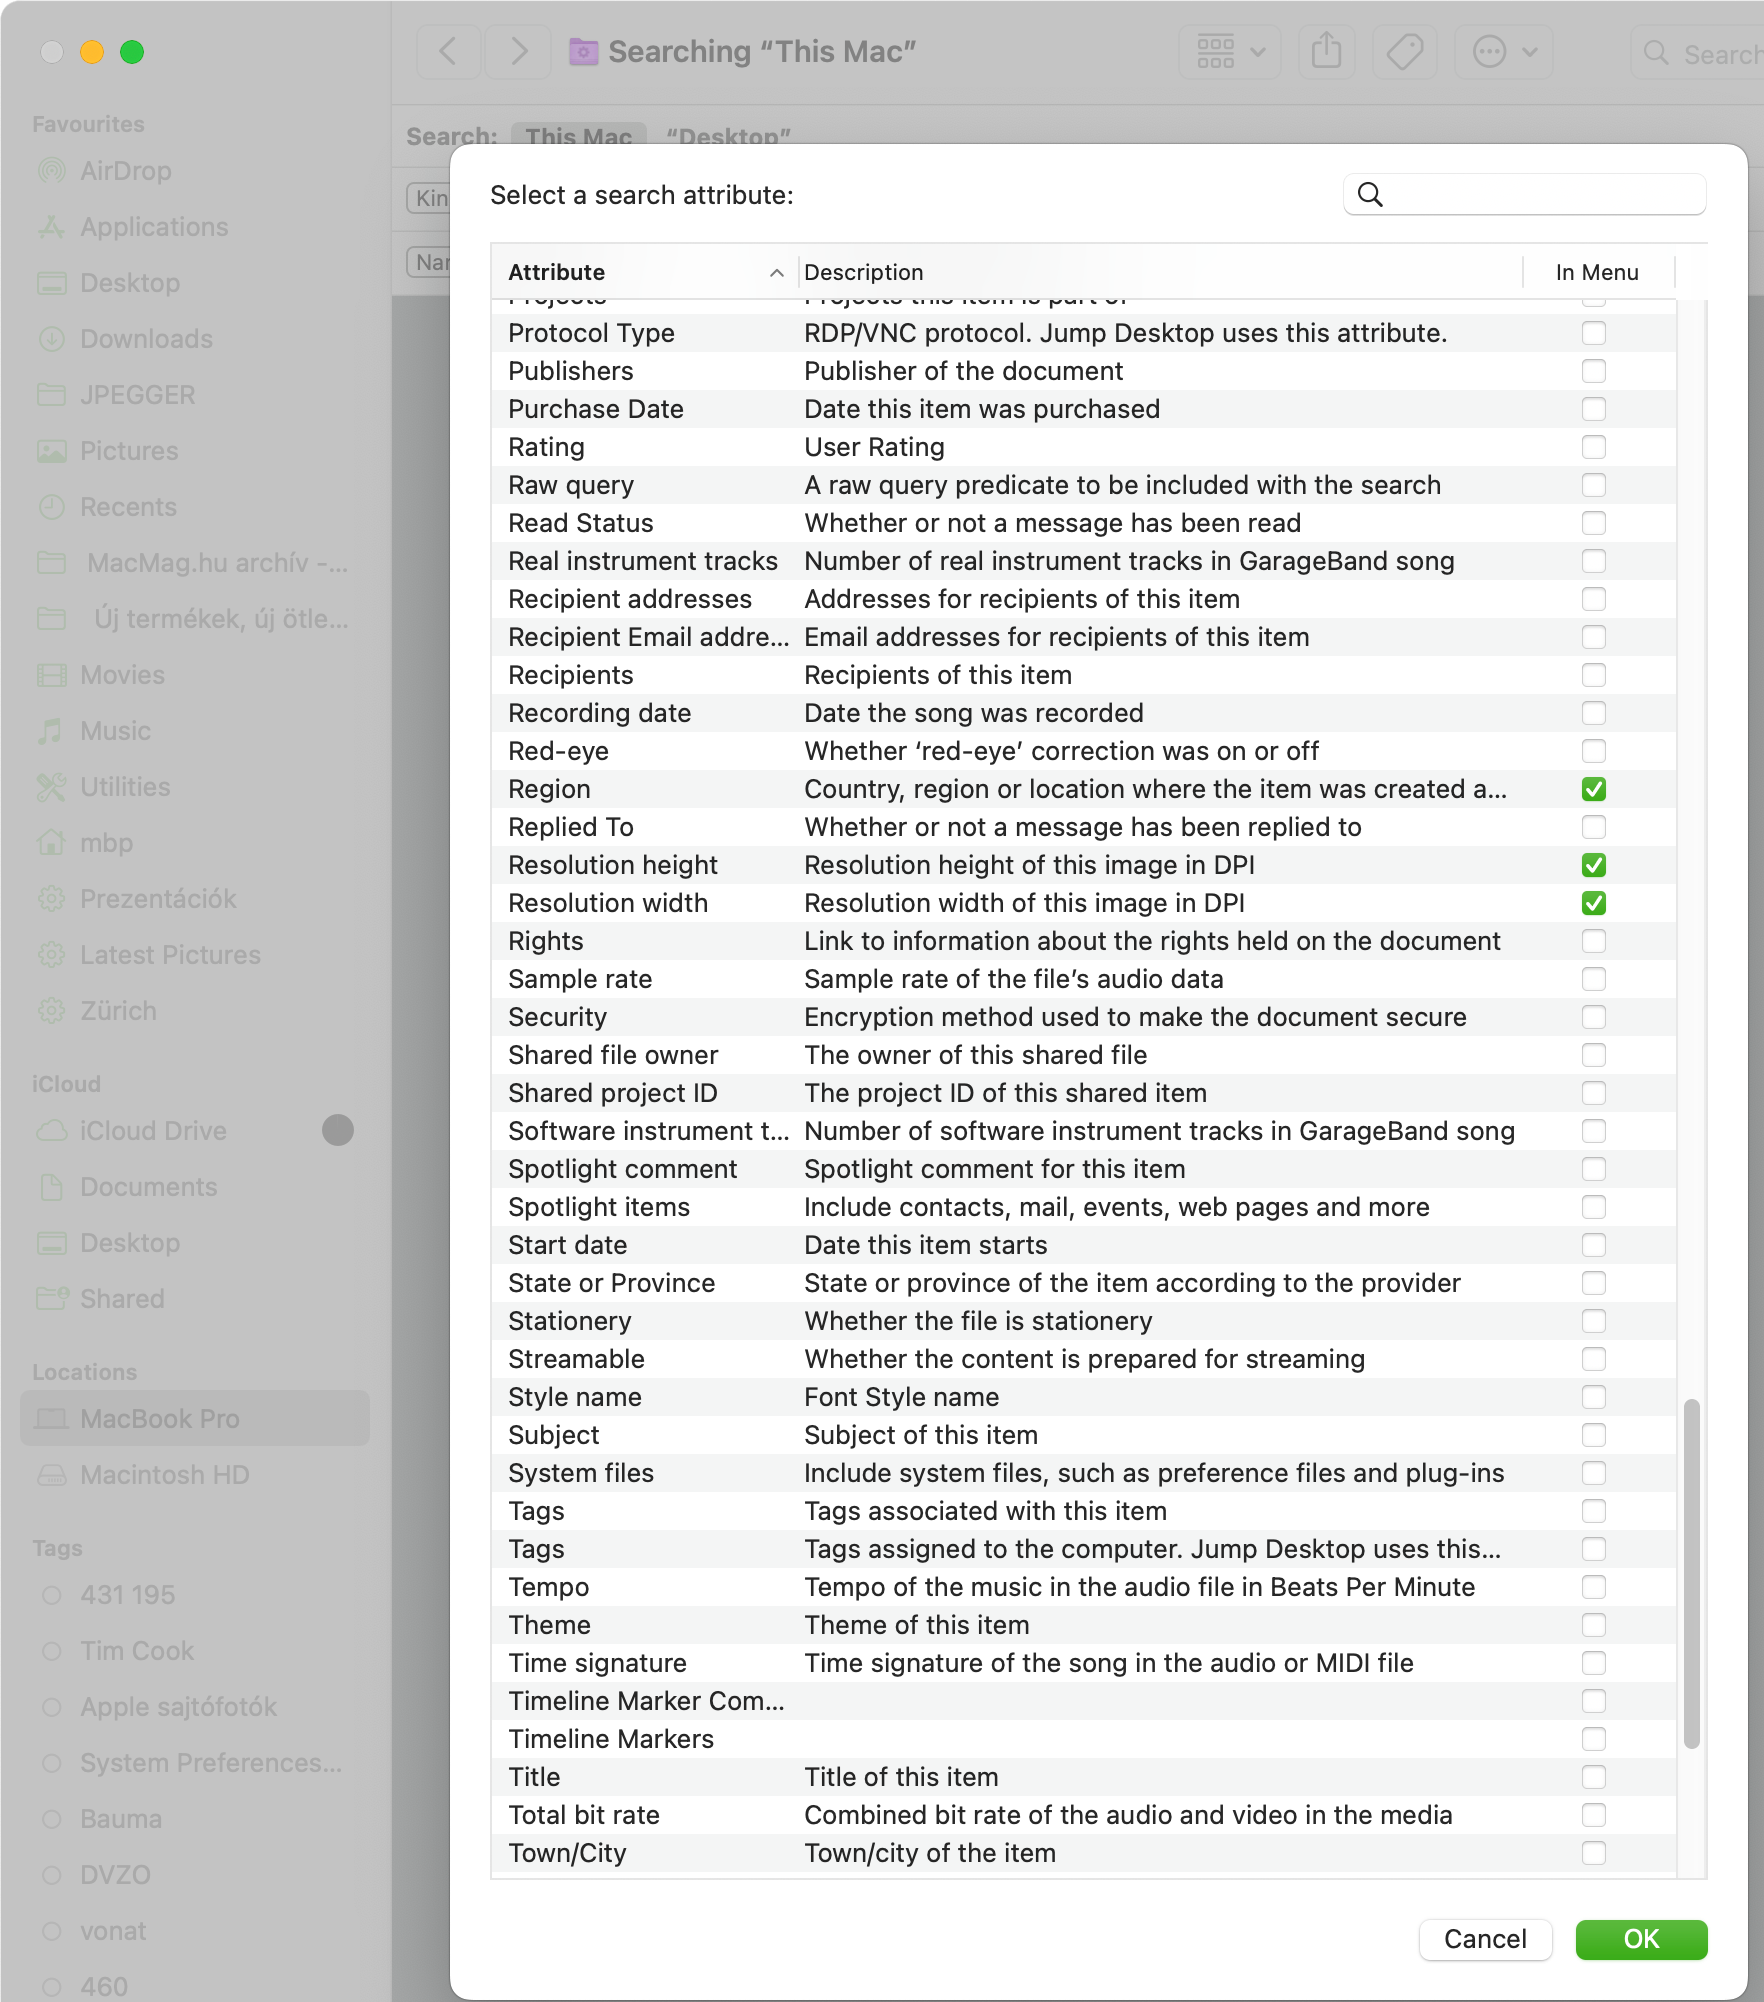Select the Red-eye attribute row

(1083, 751)
